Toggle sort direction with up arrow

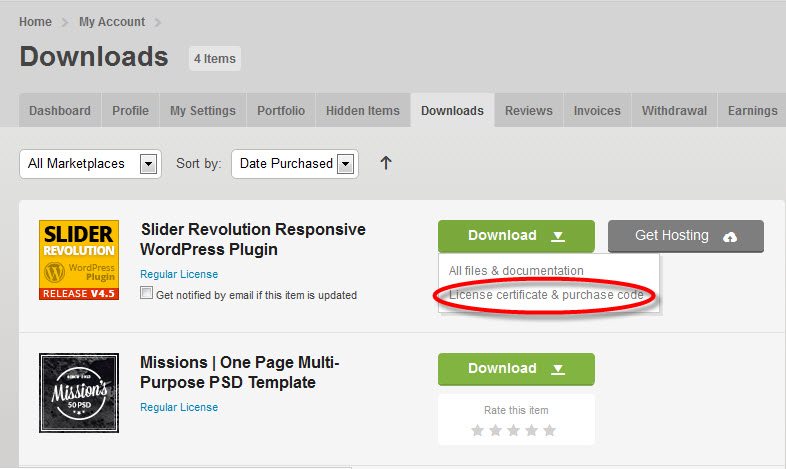[x=385, y=163]
